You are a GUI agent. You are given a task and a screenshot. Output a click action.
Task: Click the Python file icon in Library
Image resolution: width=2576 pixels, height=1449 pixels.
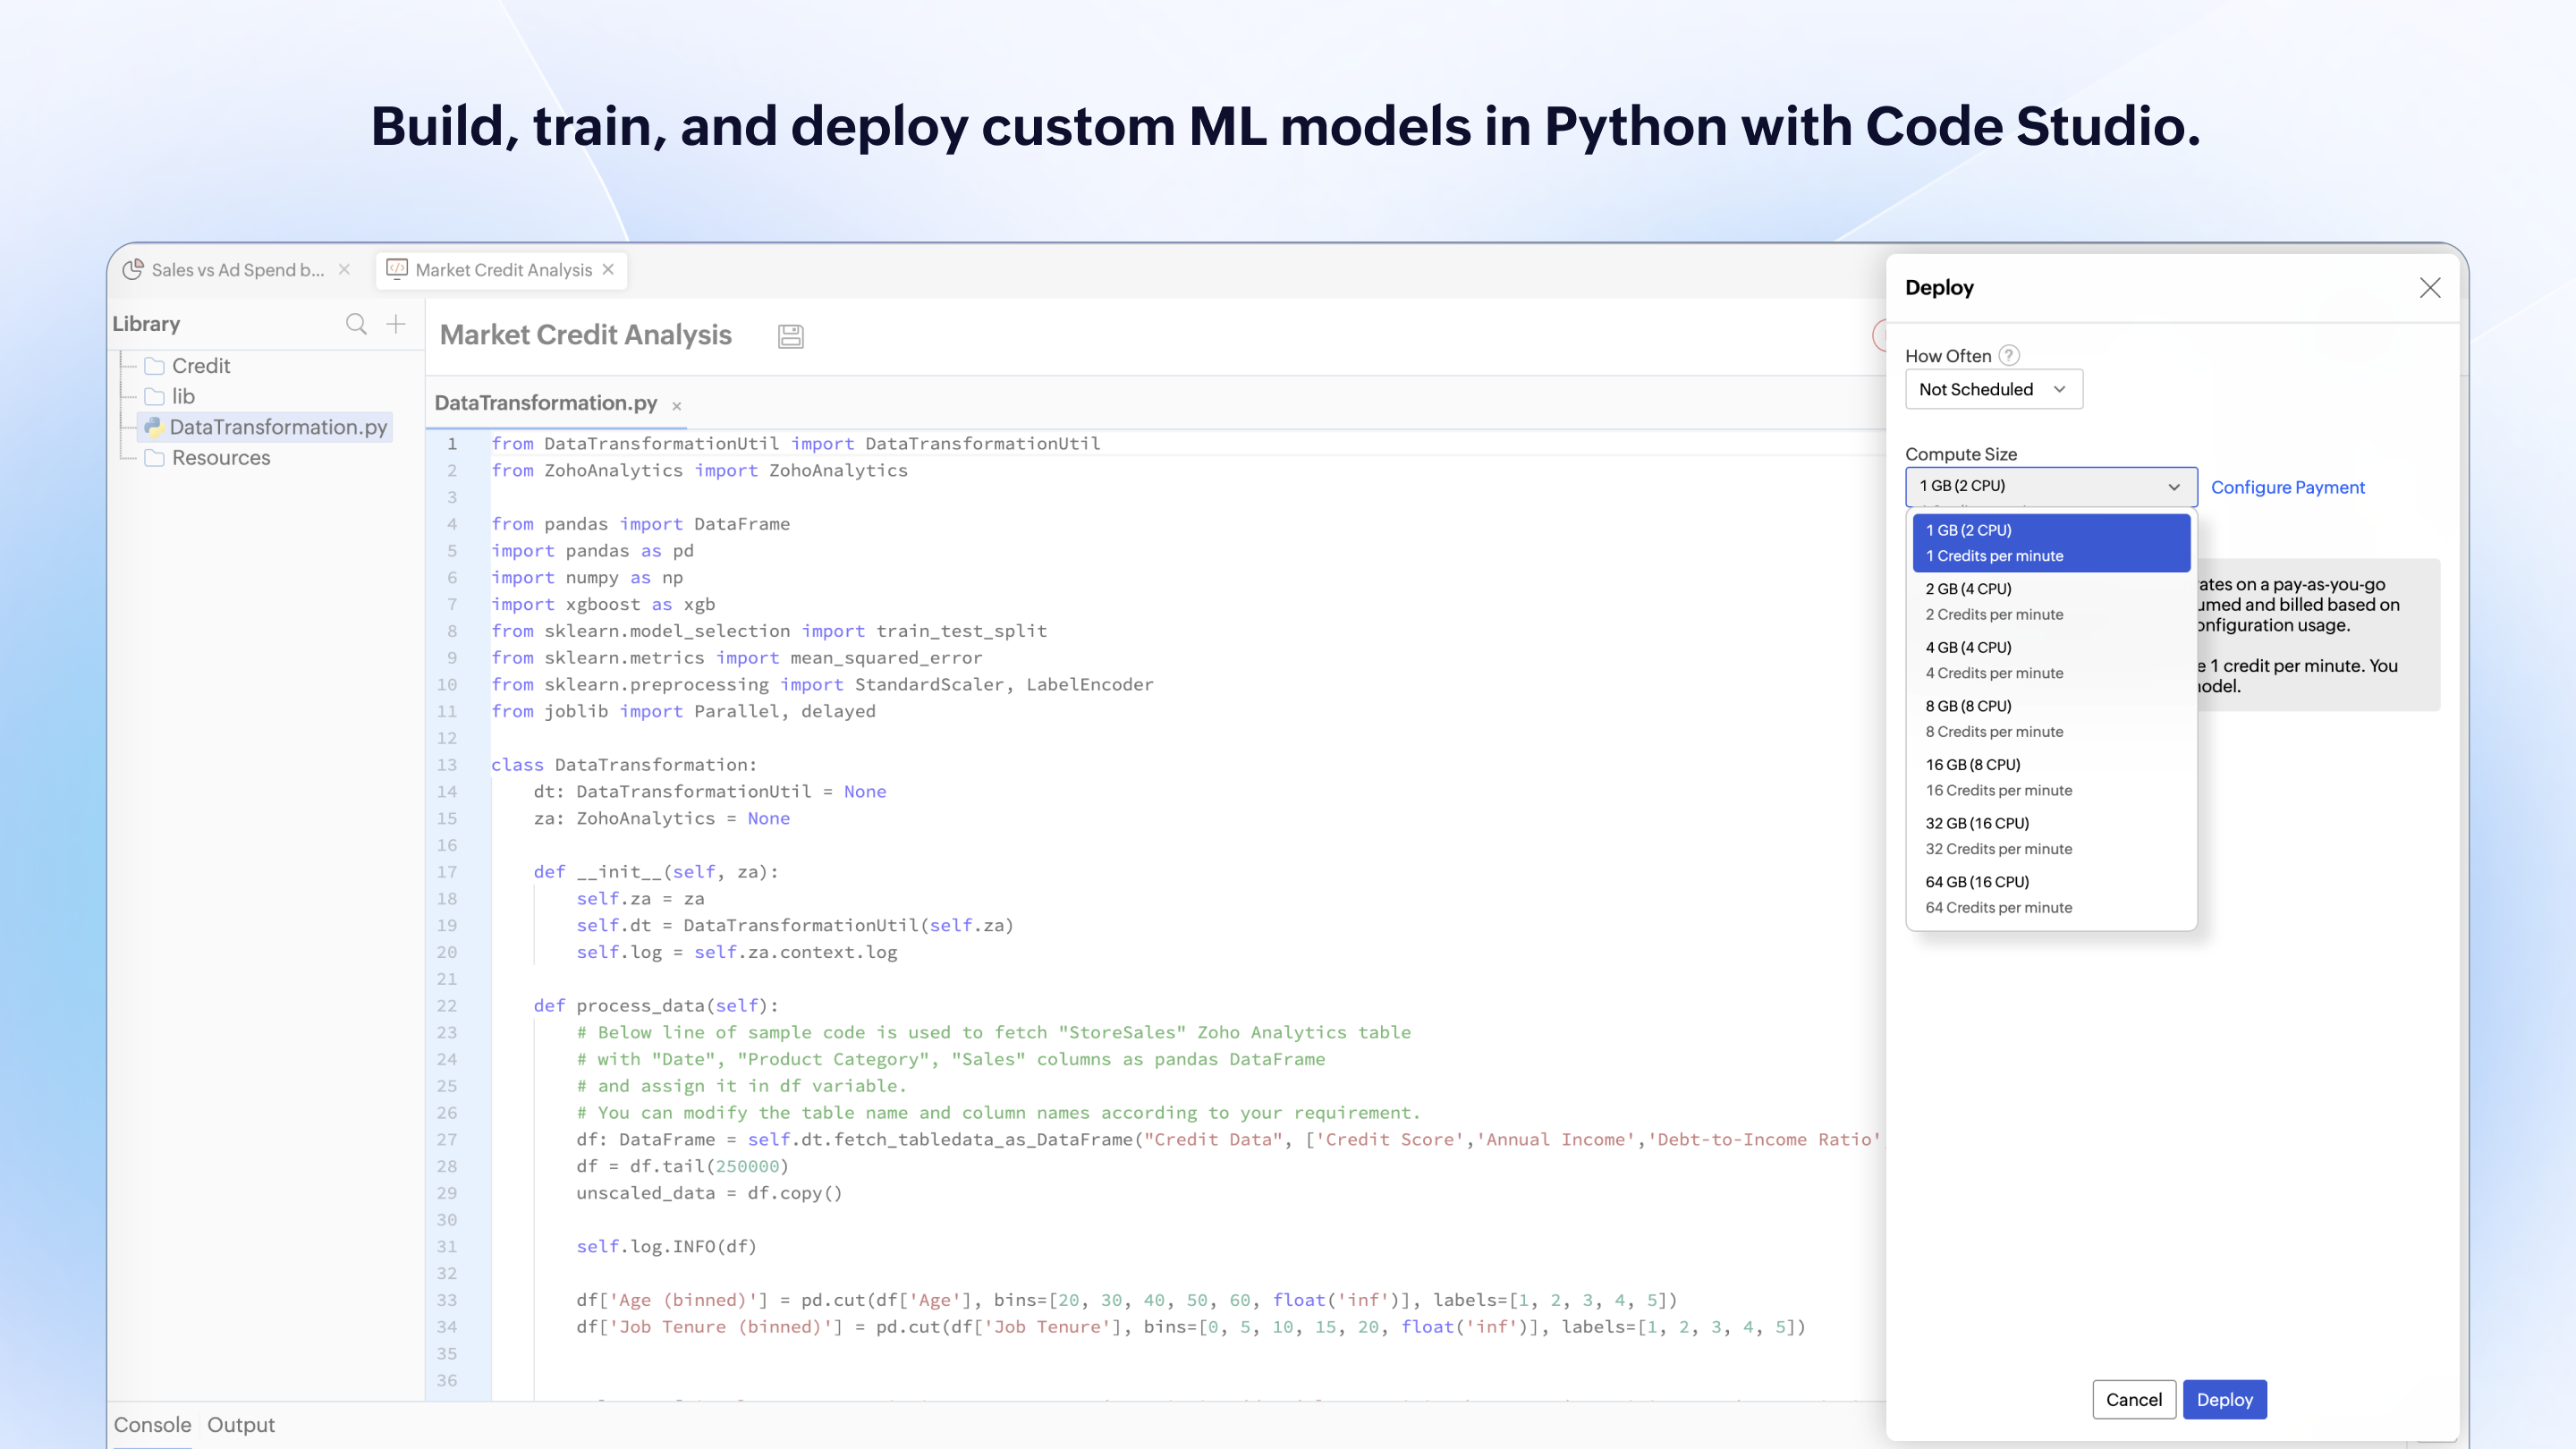coord(153,427)
